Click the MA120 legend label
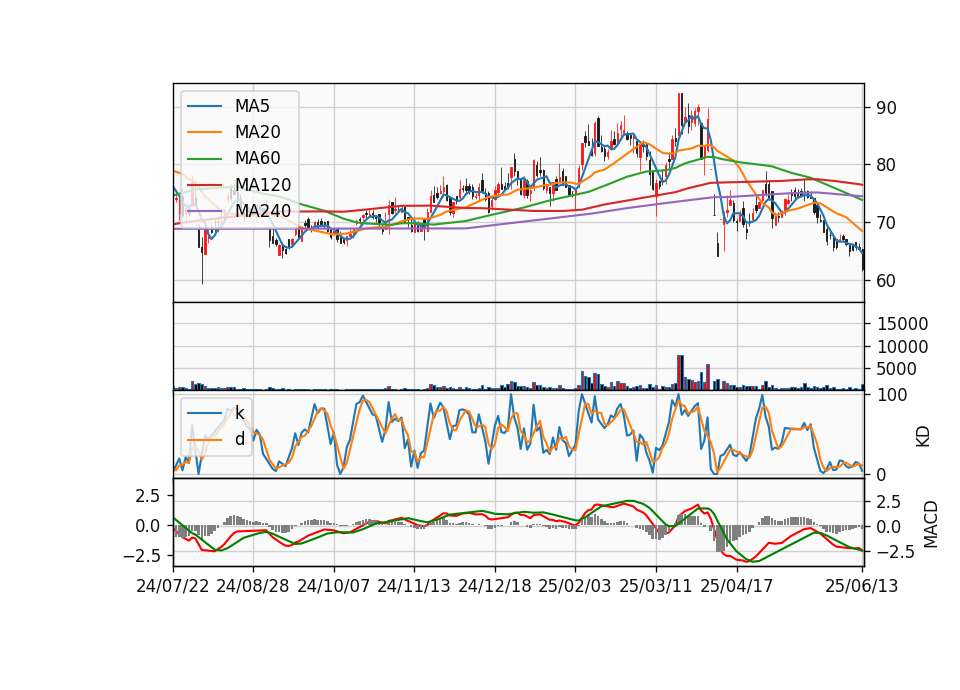 pyautogui.click(x=263, y=185)
